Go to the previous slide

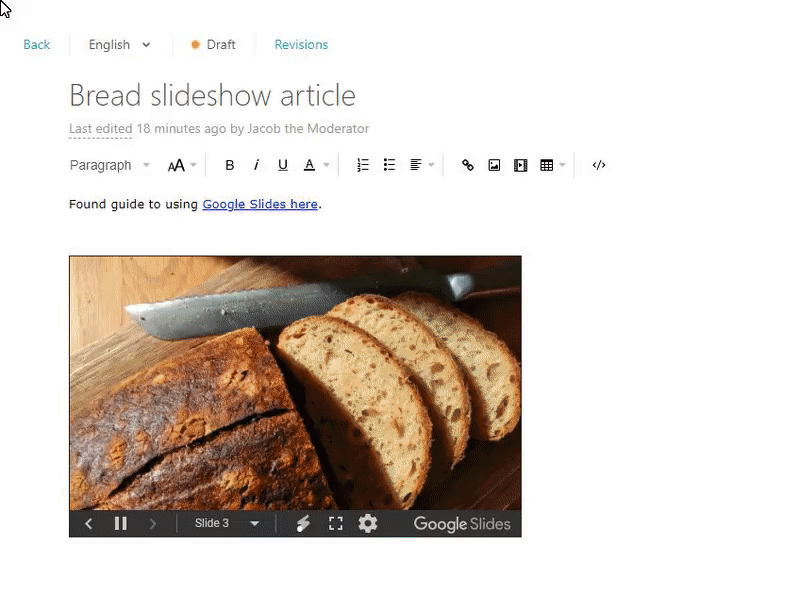[x=89, y=524]
